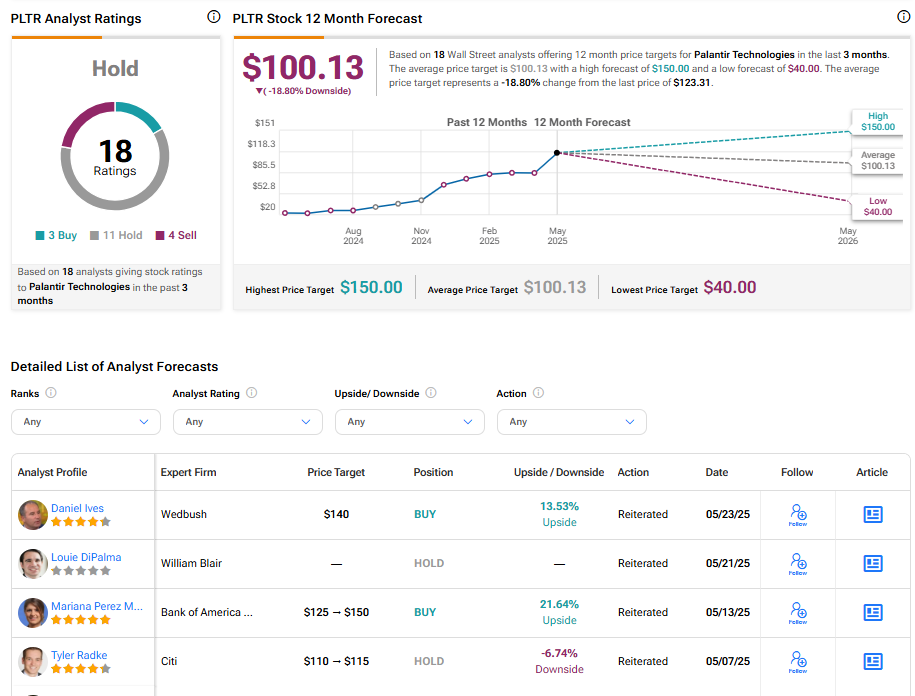The width and height of the screenshot is (915, 696).
Task: Expand the Ranks filter dropdown
Action: click(x=86, y=422)
